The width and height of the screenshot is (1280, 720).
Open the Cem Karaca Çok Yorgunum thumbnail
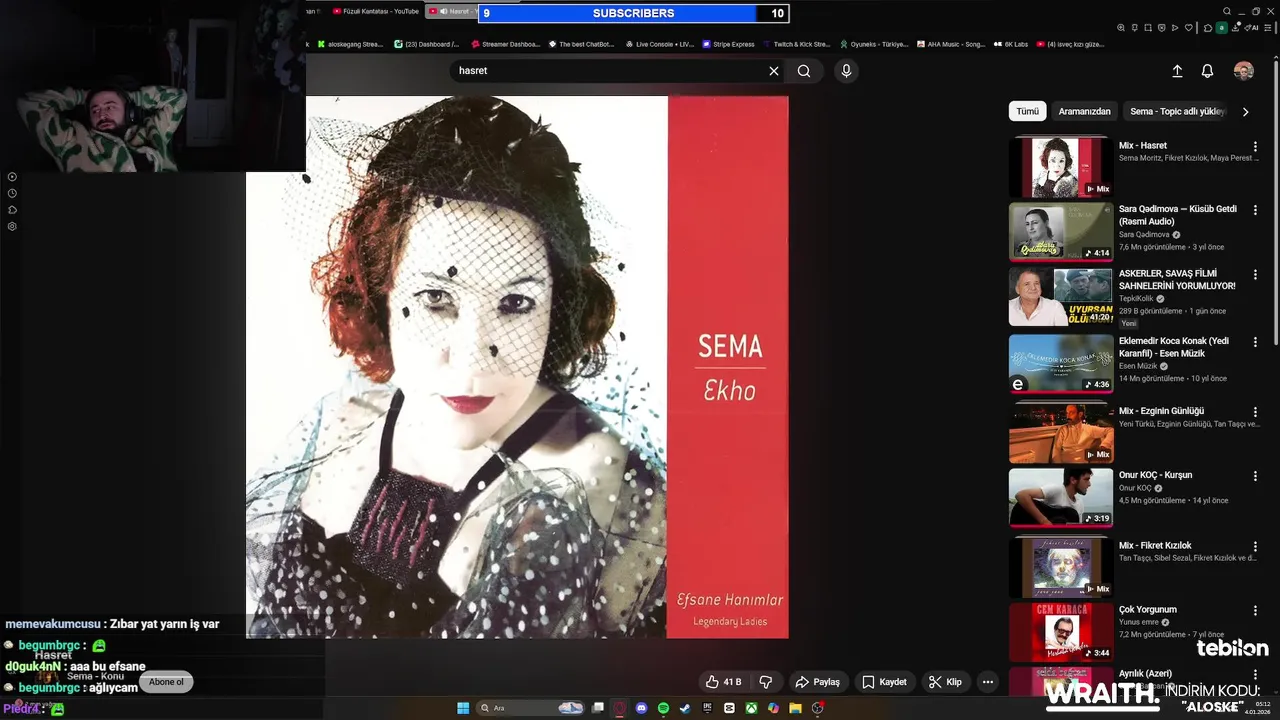pyautogui.click(x=1061, y=632)
